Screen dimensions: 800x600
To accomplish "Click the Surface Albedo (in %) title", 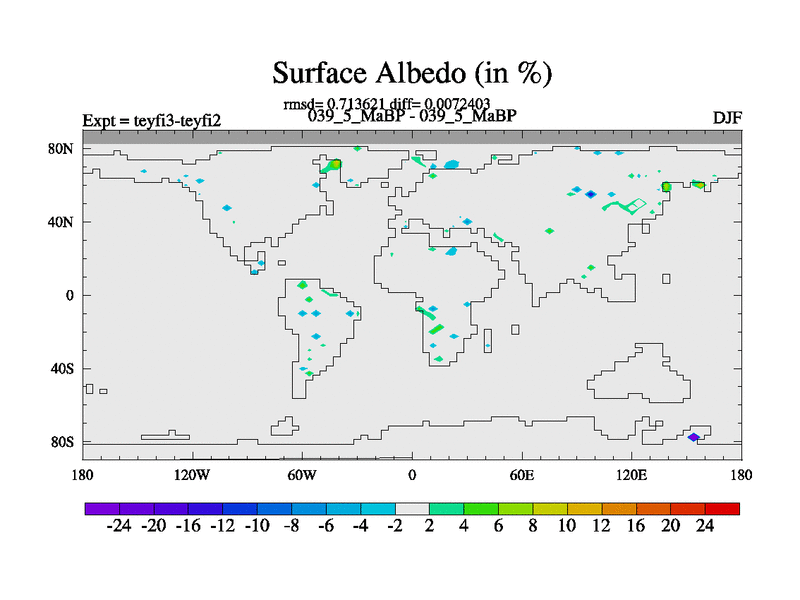I will pos(412,73).
